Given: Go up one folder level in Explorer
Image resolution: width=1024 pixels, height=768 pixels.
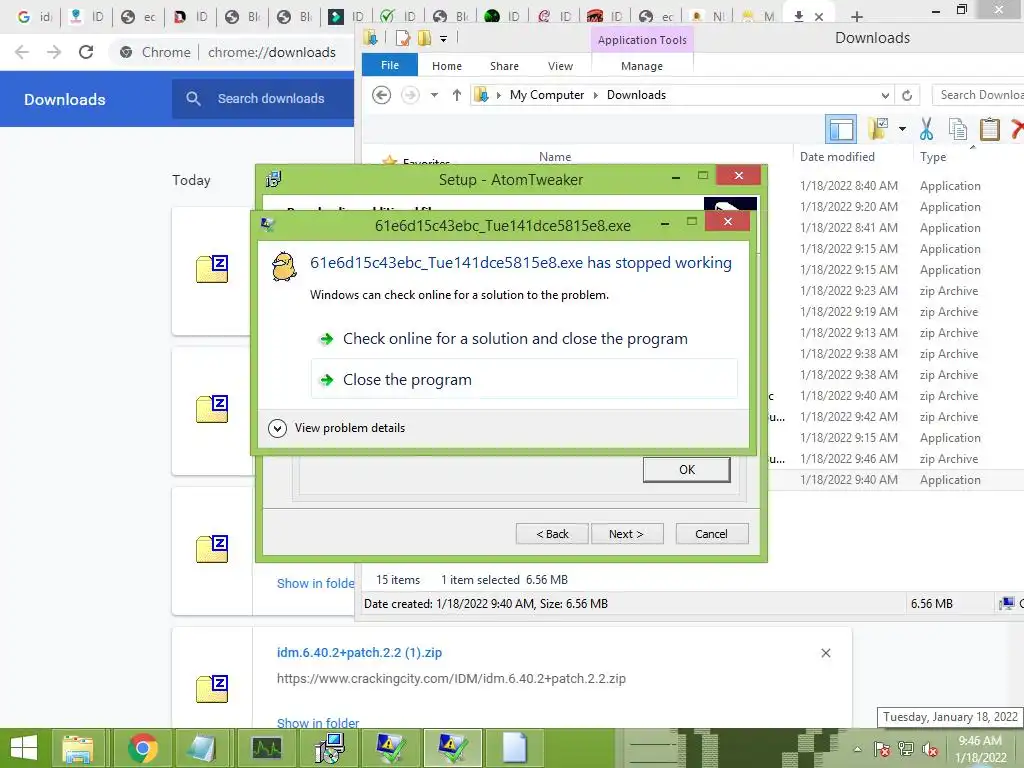Looking at the screenshot, I should [x=456, y=95].
